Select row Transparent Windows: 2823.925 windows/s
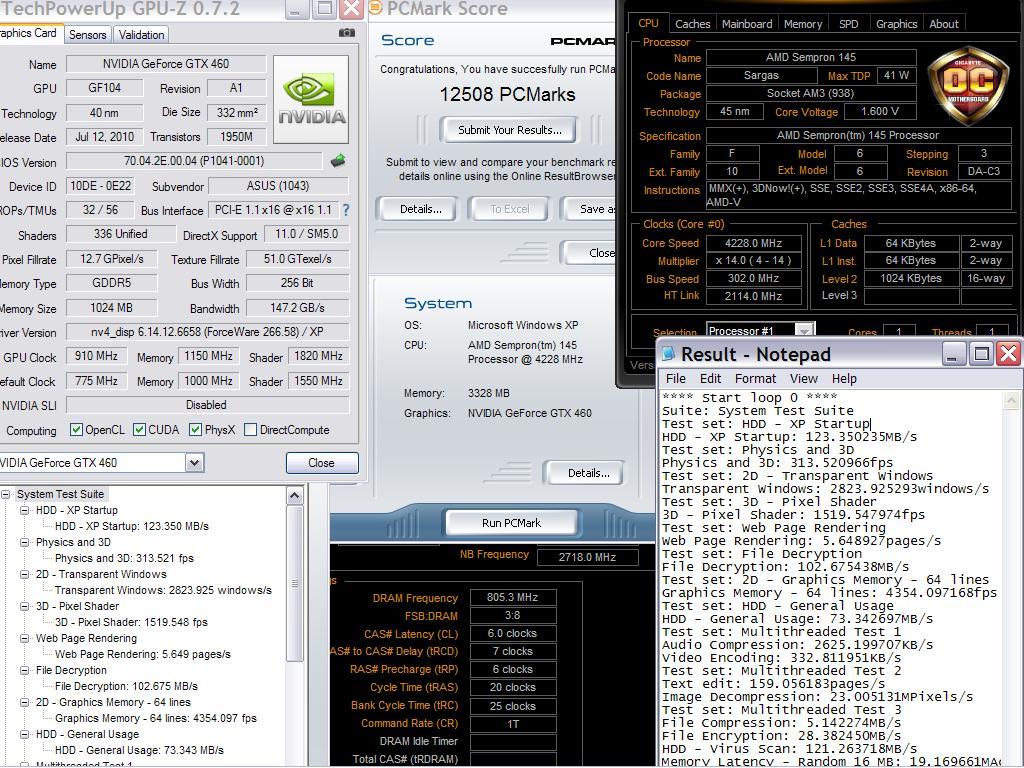The height and width of the screenshot is (768, 1024). (163, 590)
